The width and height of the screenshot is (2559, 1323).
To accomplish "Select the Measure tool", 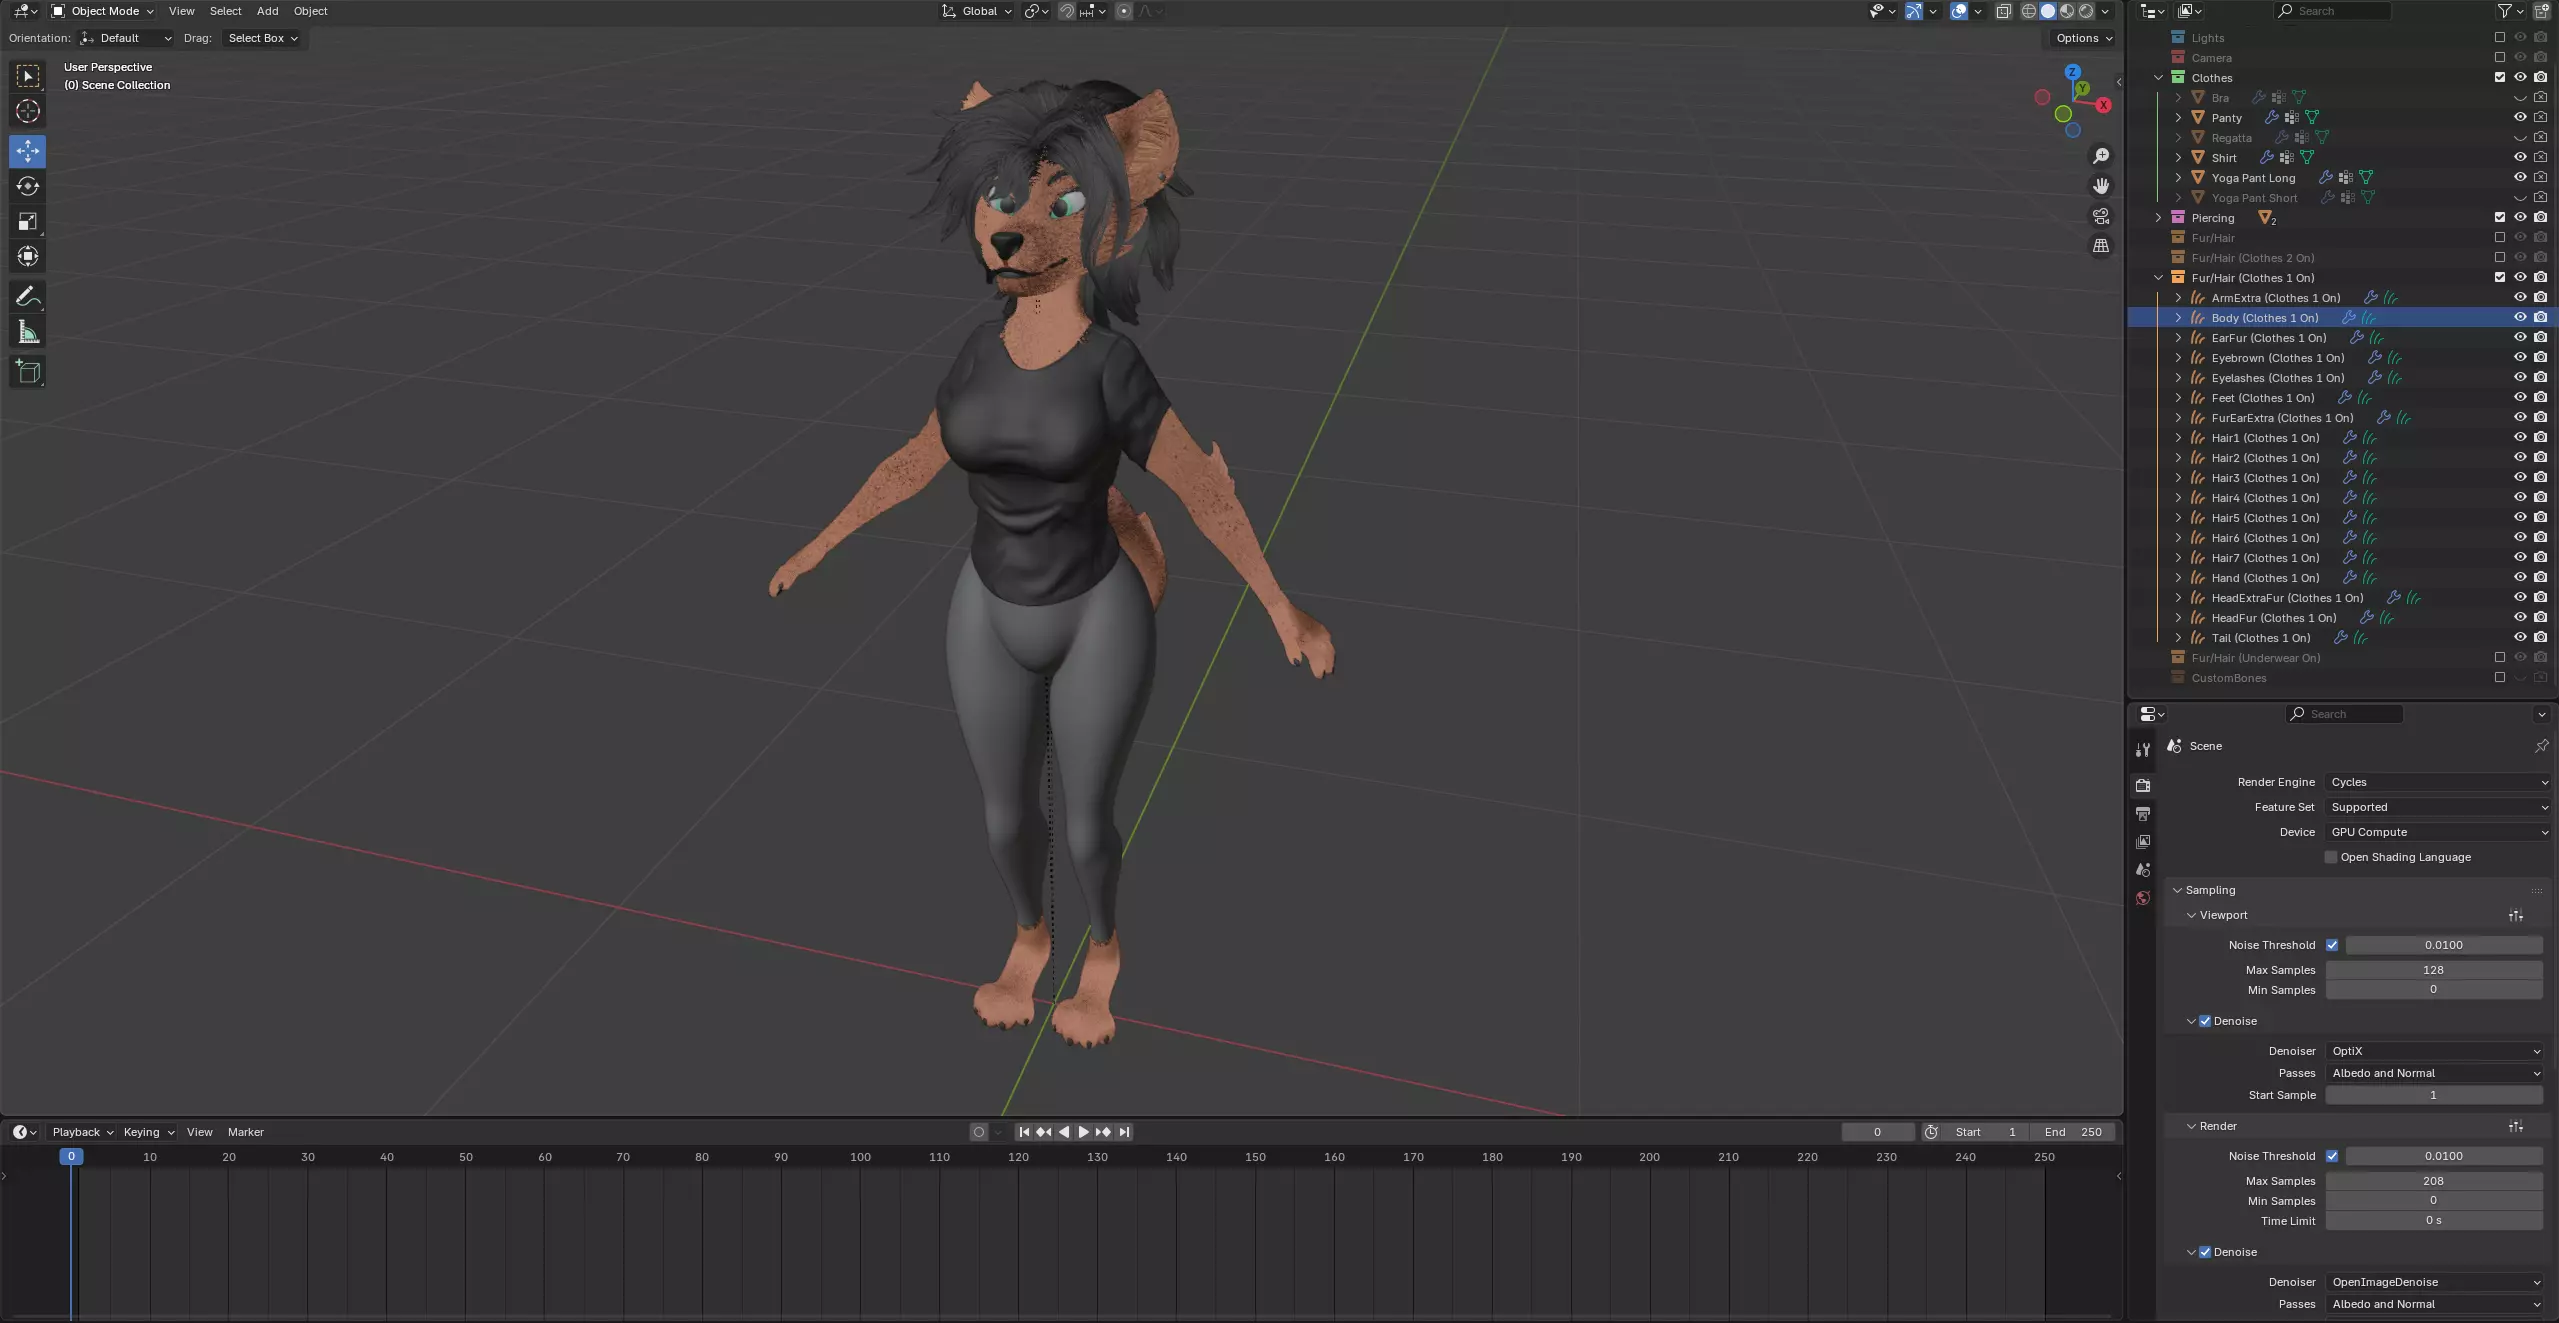I will (28, 332).
